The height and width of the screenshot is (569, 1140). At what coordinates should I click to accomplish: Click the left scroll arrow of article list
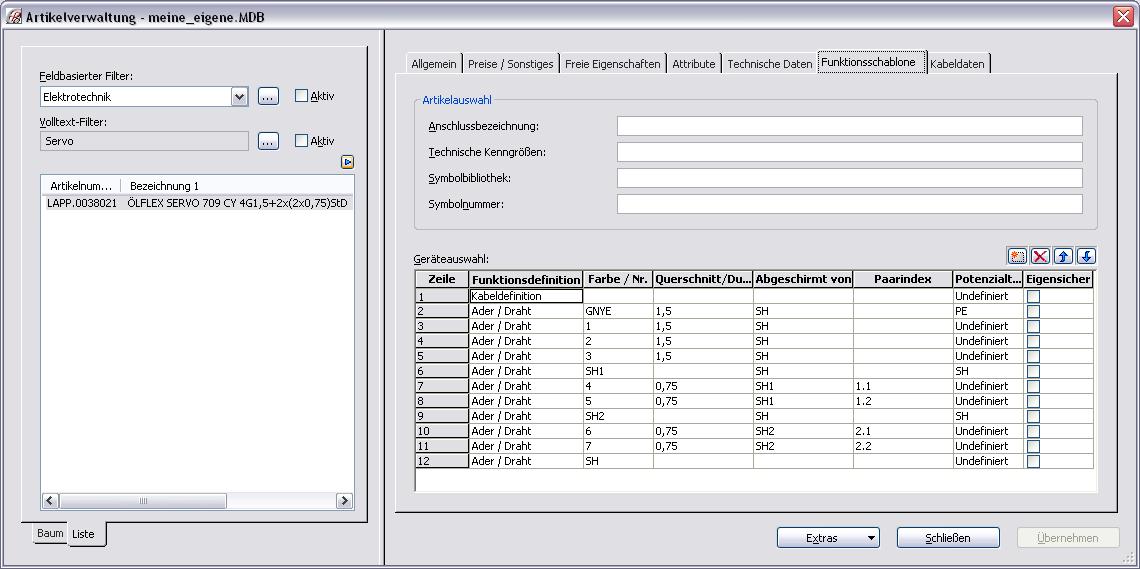pyautogui.click(x=50, y=501)
